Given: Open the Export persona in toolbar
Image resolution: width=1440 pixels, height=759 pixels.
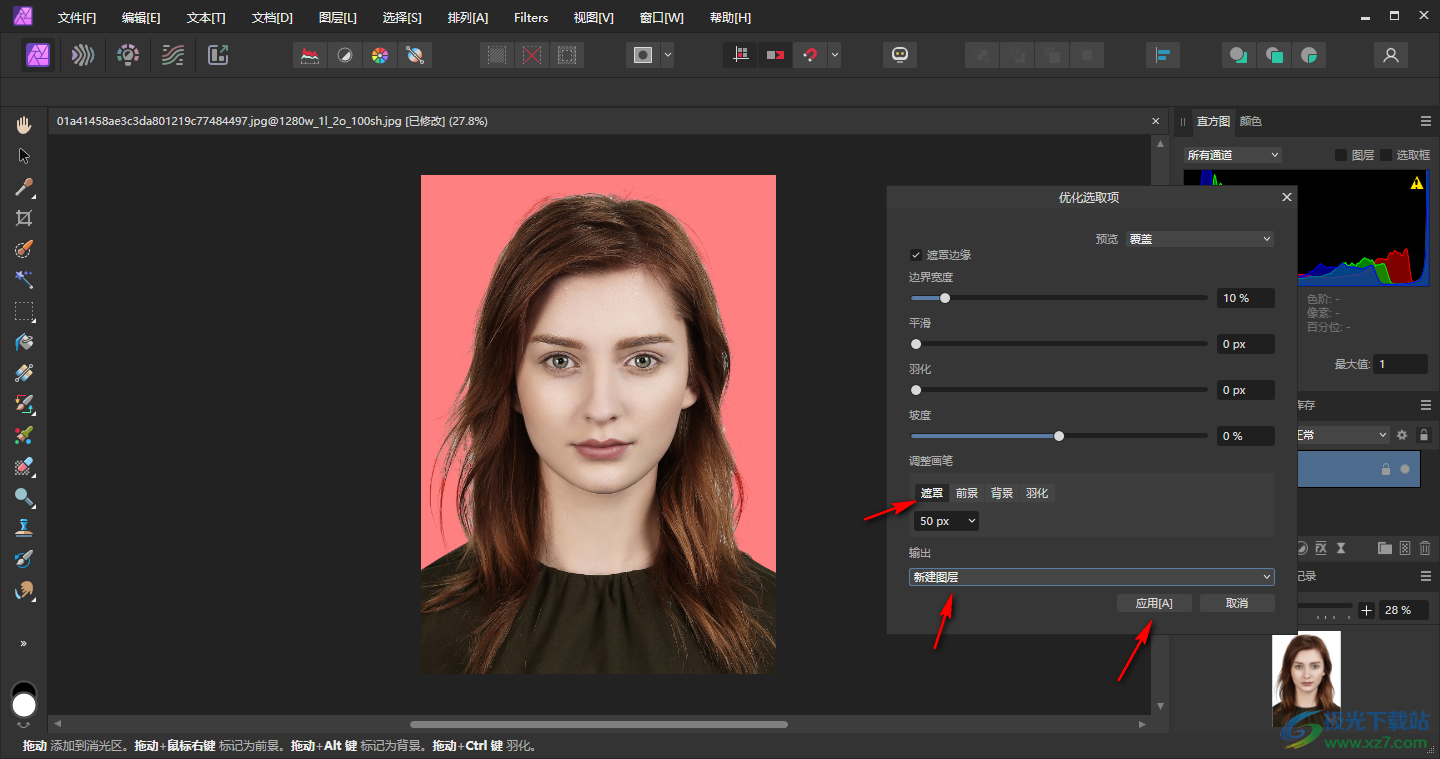Looking at the screenshot, I should (218, 55).
